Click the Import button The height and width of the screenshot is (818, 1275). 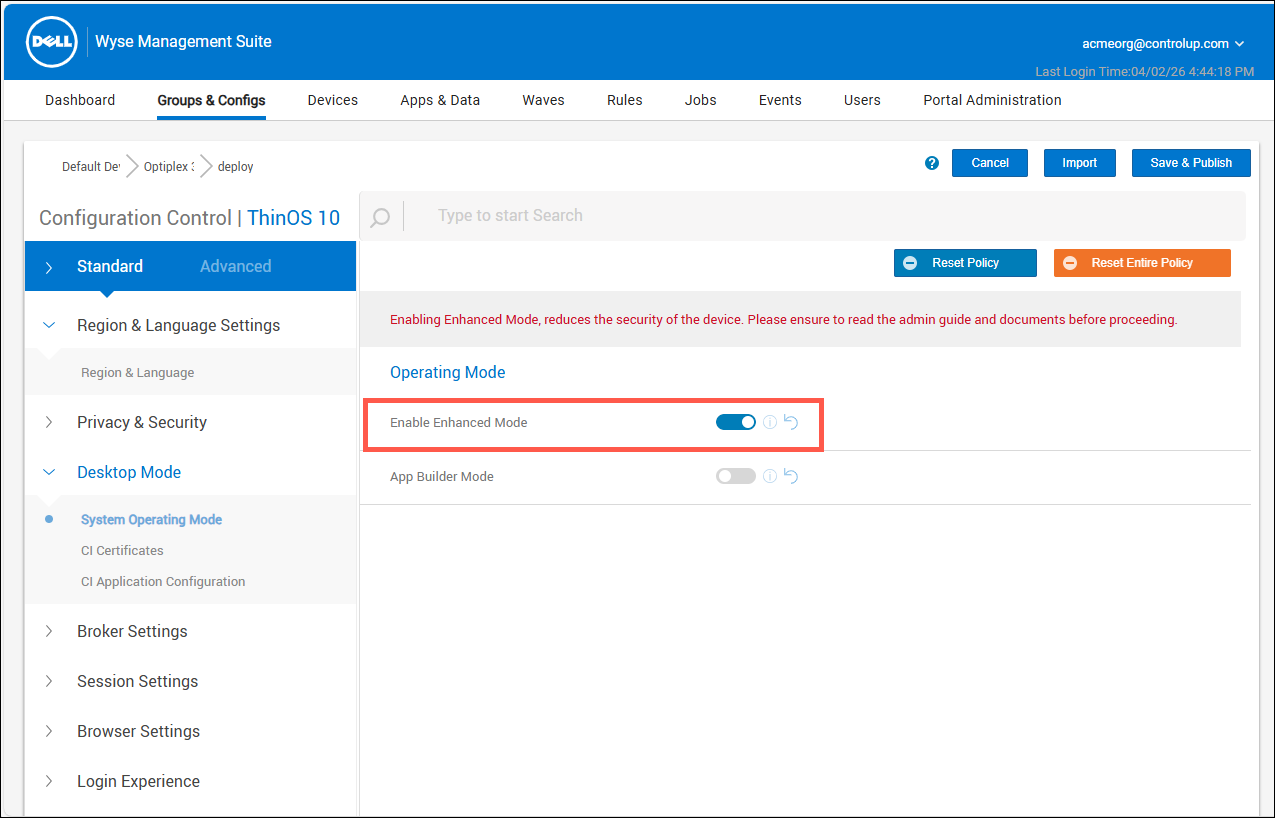(x=1080, y=163)
